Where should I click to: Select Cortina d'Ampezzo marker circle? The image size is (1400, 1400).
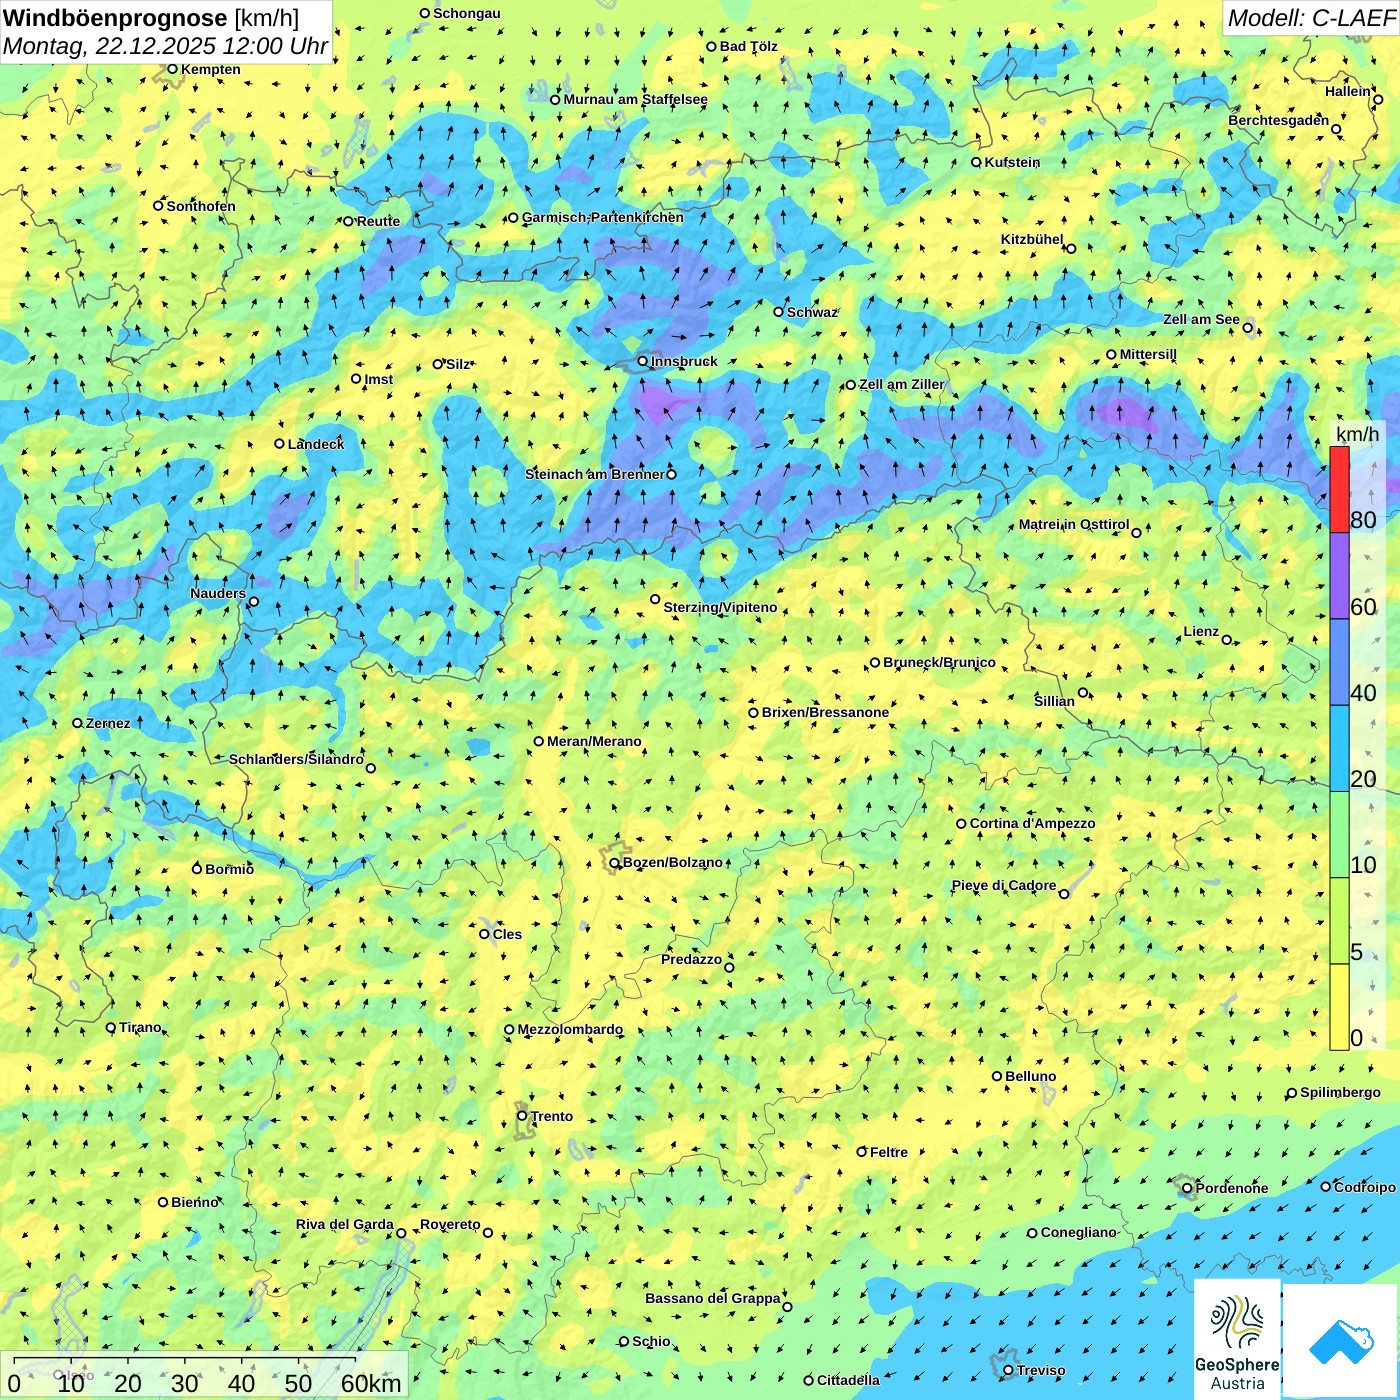click(961, 824)
